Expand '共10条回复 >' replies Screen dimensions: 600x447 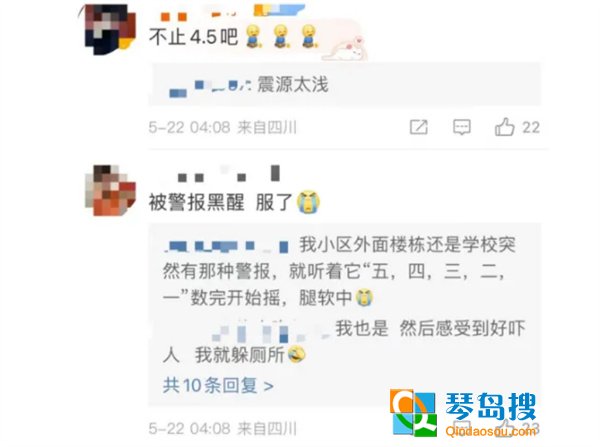tap(218, 385)
